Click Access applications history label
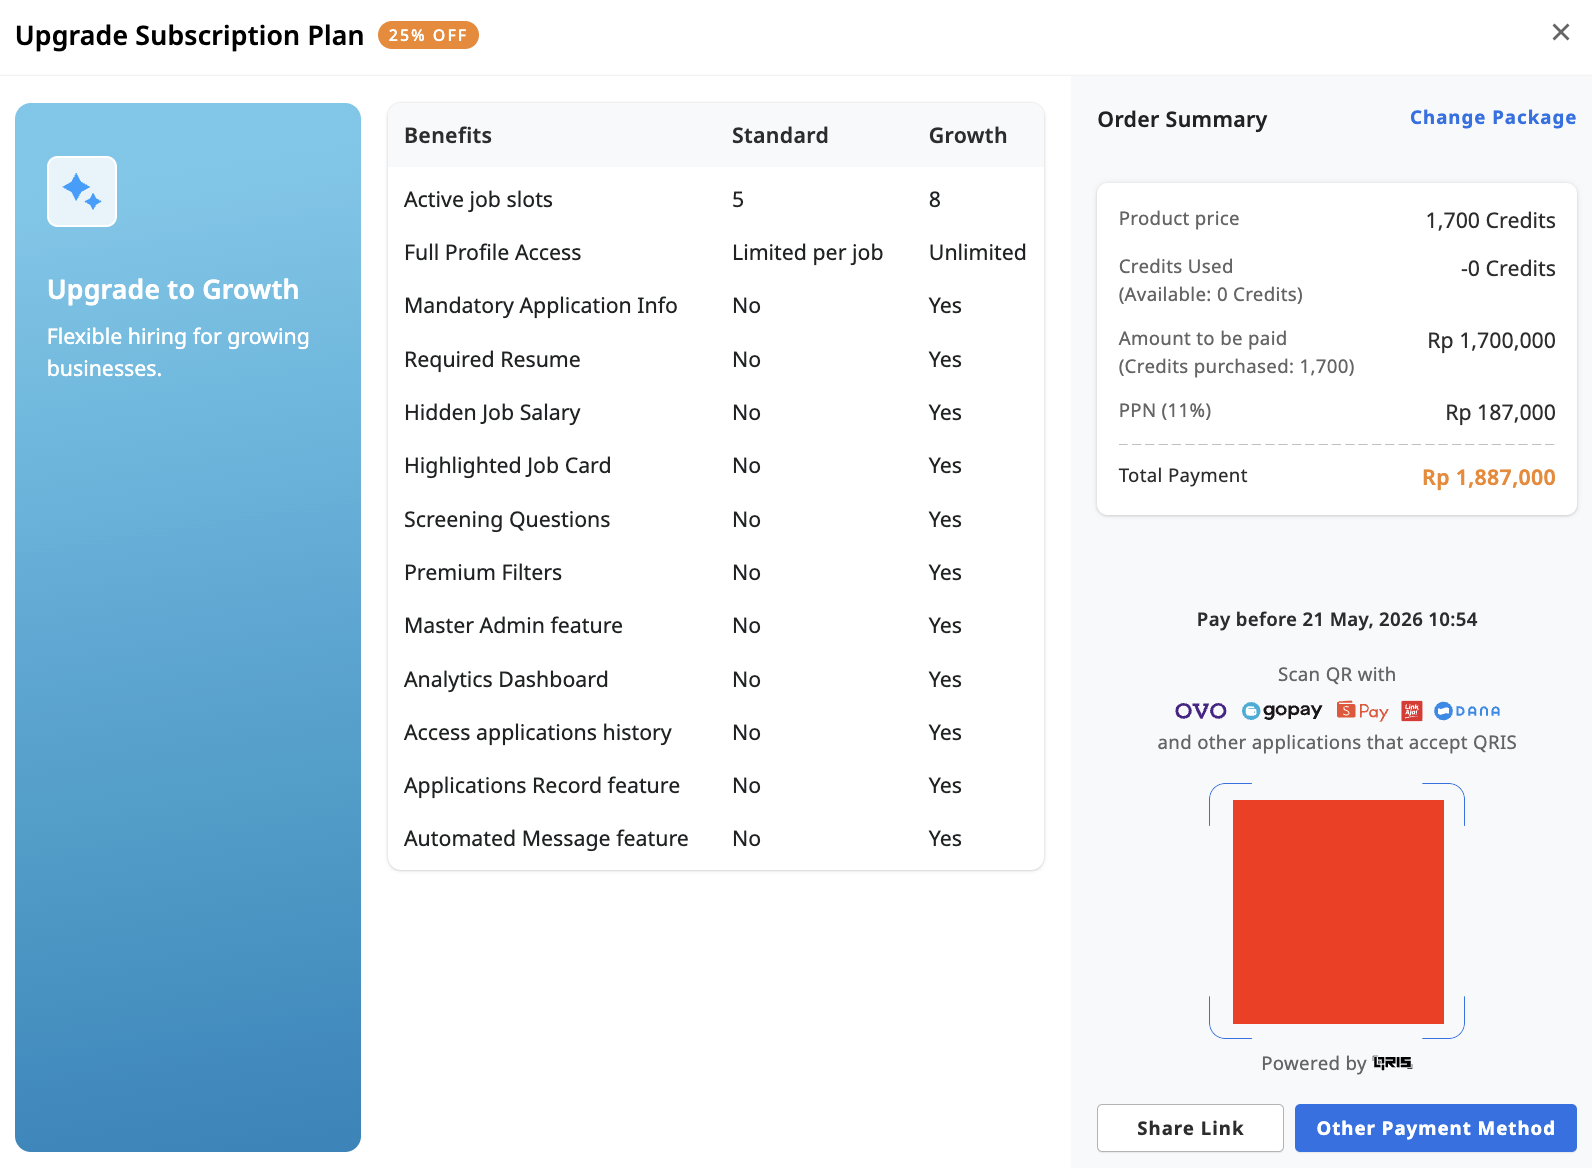 [x=537, y=733]
